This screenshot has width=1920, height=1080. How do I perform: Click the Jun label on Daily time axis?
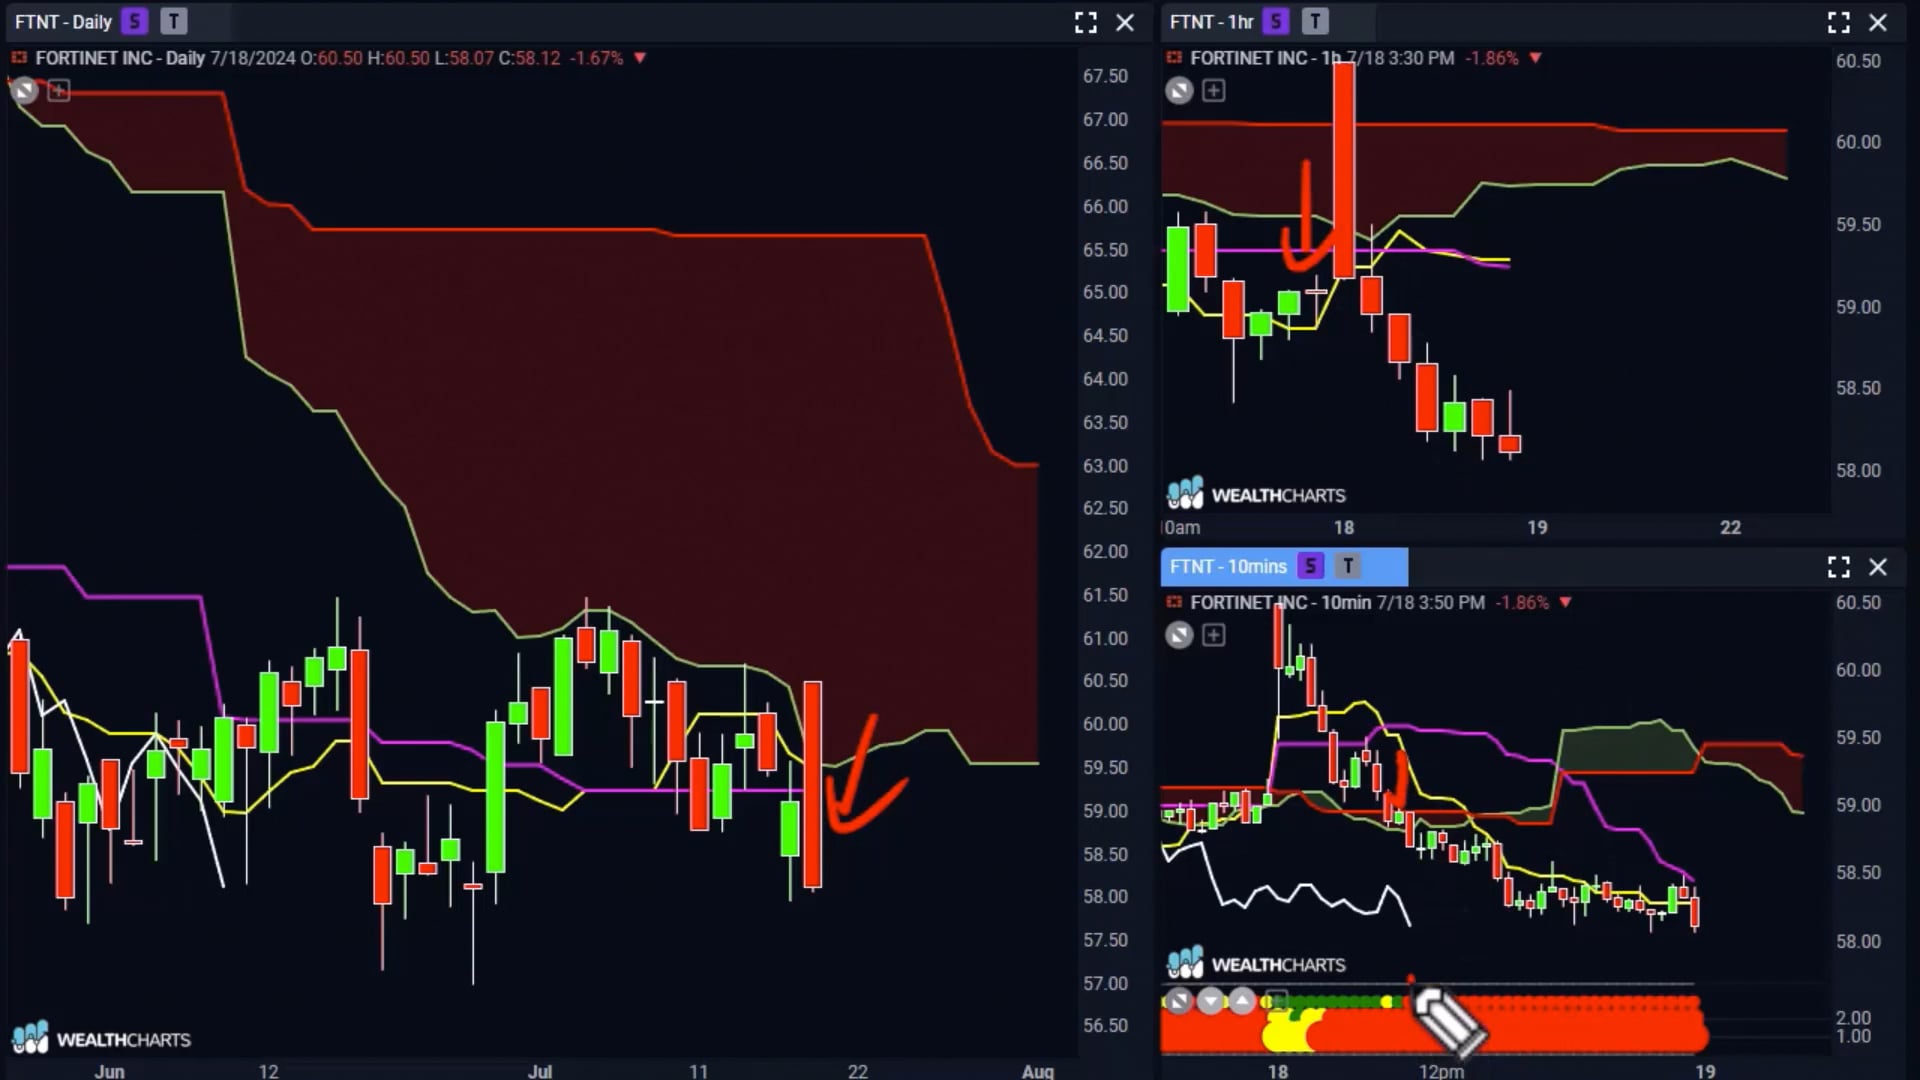pyautogui.click(x=109, y=1070)
